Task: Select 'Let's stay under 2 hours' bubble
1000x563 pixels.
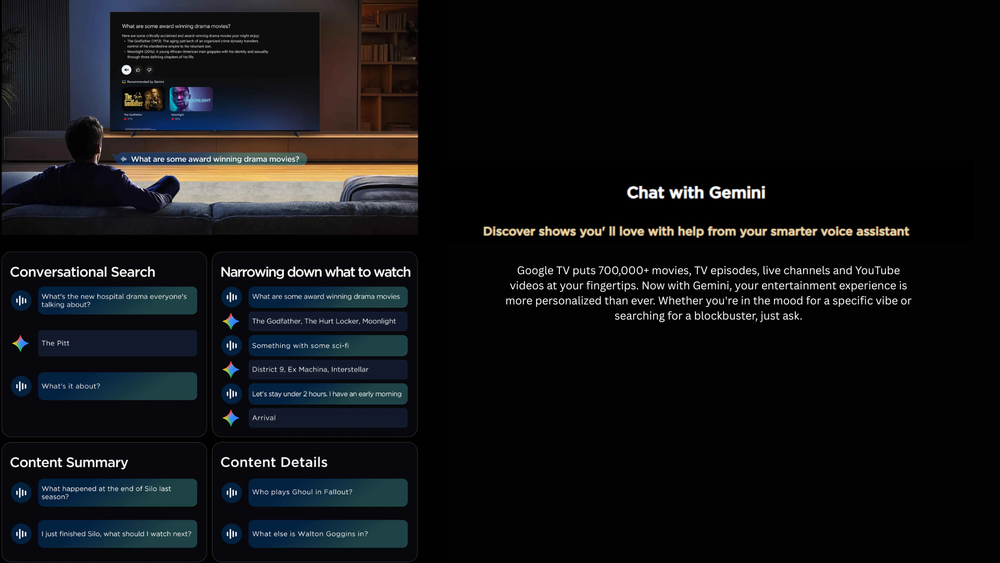Action: tap(328, 393)
